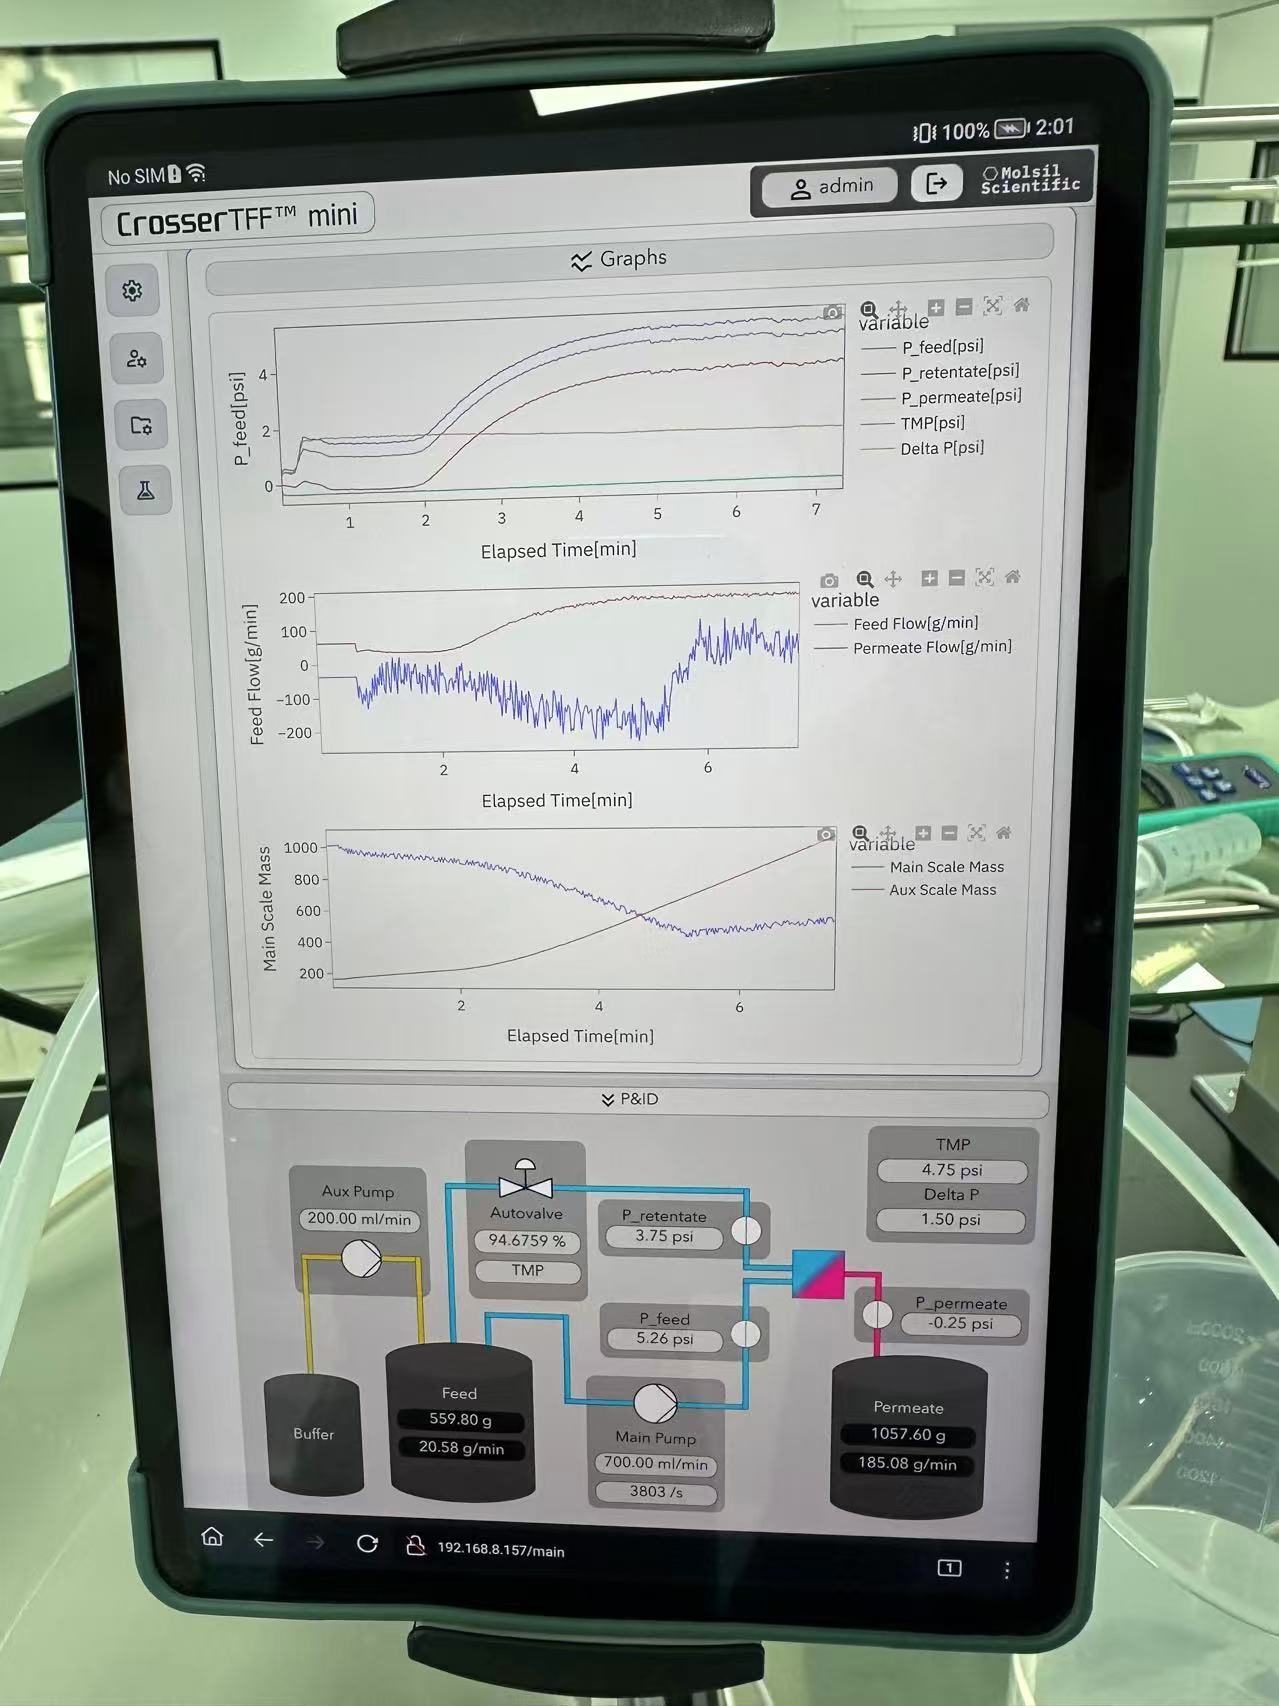
Task: Zoom in on the pressure graph
Action: pyautogui.click(x=935, y=307)
